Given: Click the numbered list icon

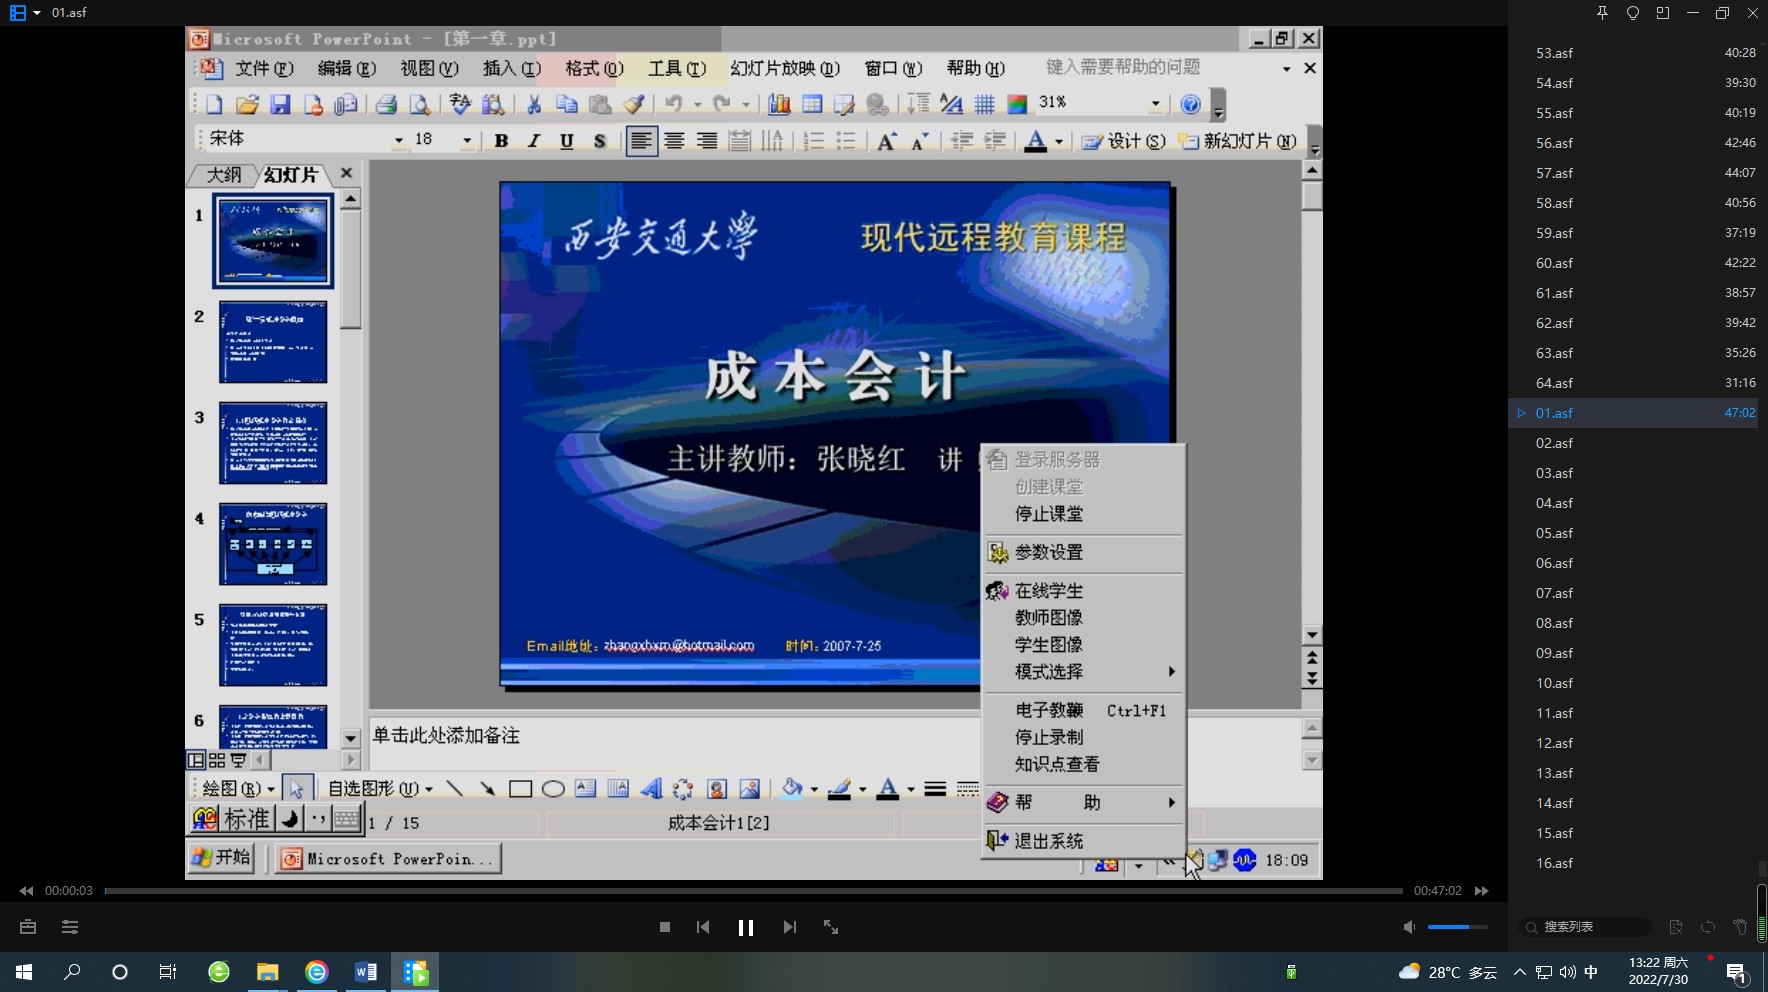Looking at the screenshot, I should tap(814, 141).
